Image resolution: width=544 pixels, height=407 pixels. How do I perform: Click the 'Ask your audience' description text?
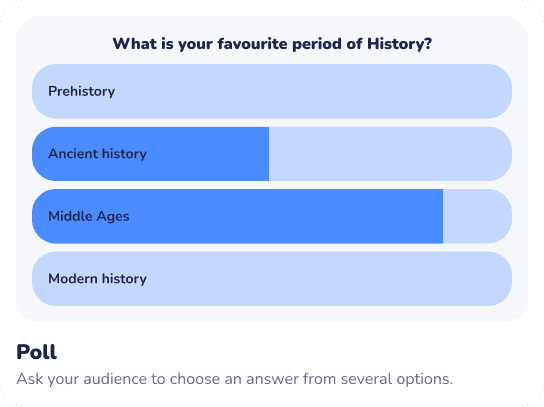(x=235, y=379)
